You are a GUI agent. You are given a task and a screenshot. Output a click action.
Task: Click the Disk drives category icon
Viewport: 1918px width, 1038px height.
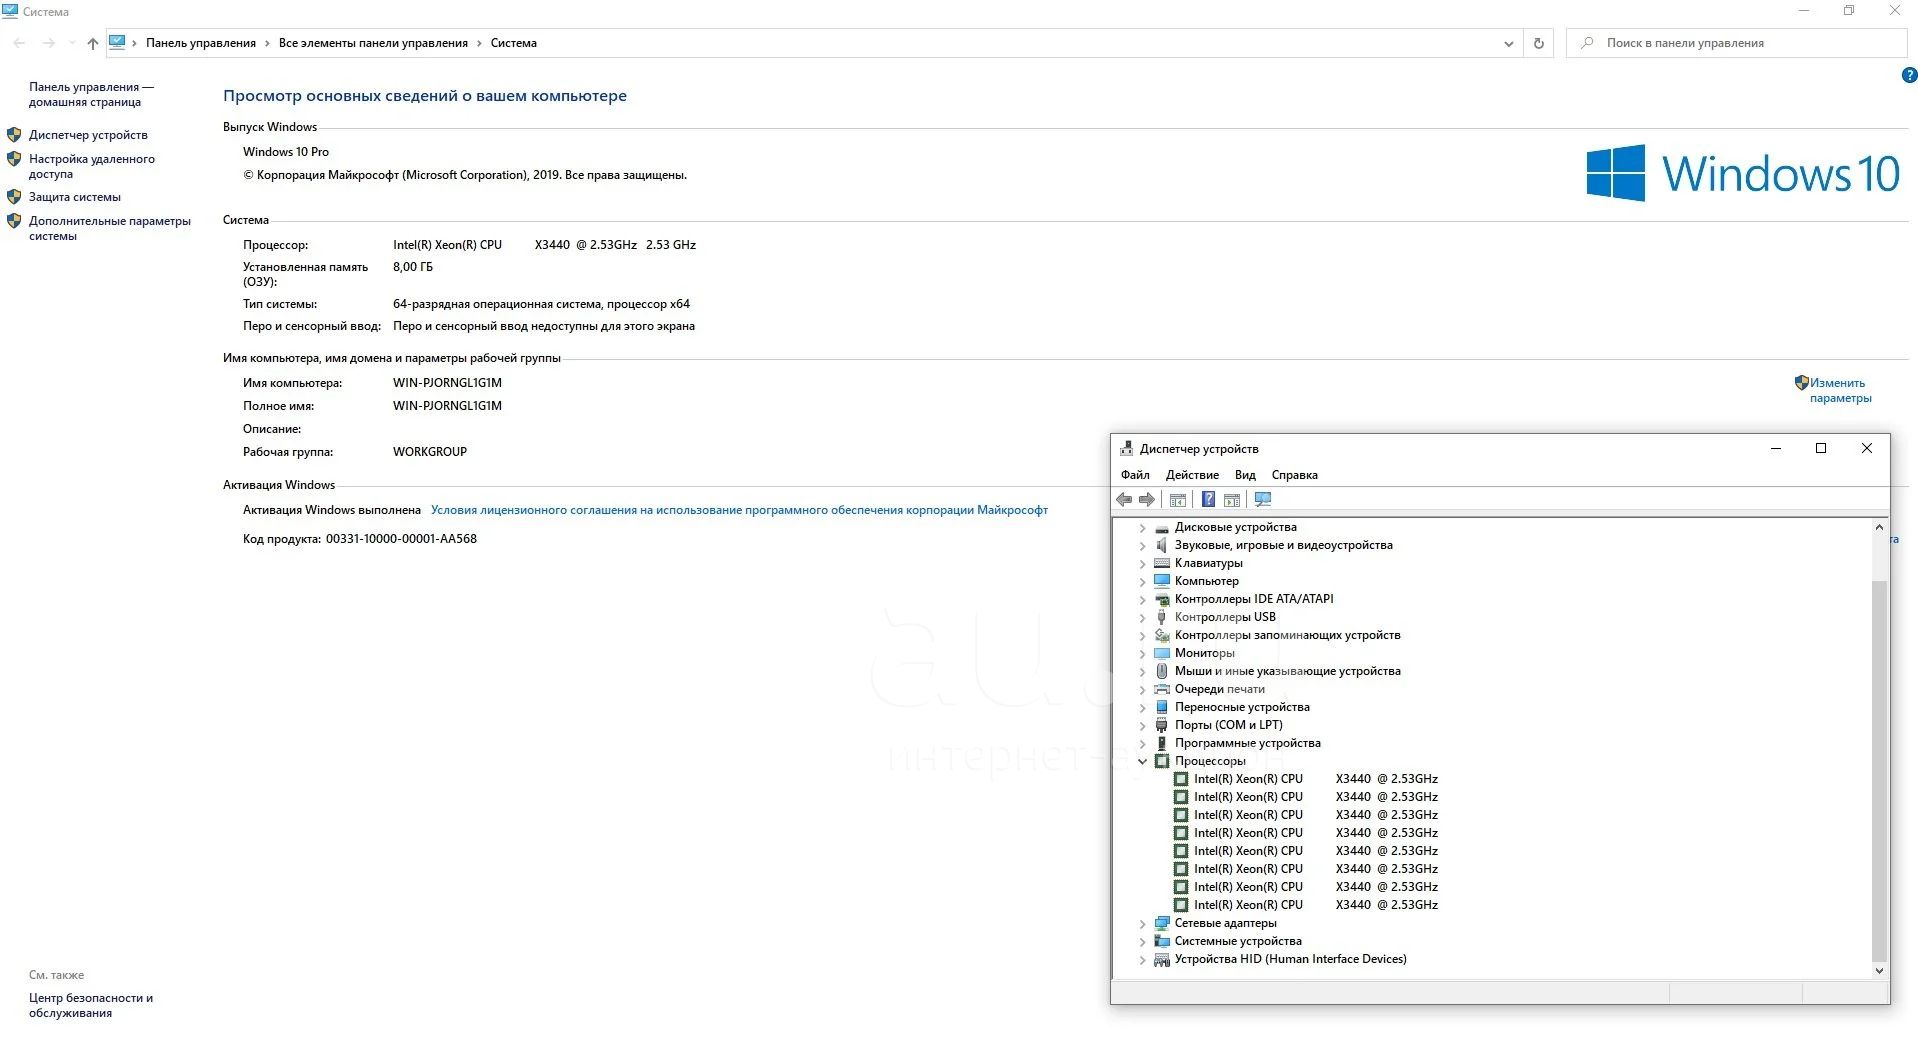point(1162,528)
